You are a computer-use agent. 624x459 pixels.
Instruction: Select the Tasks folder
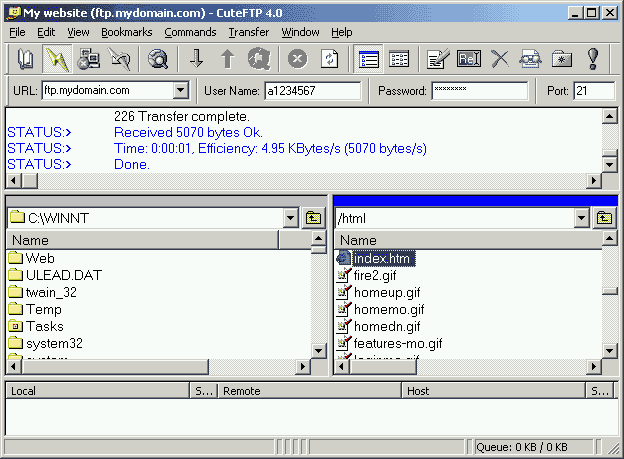click(x=36, y=326)
